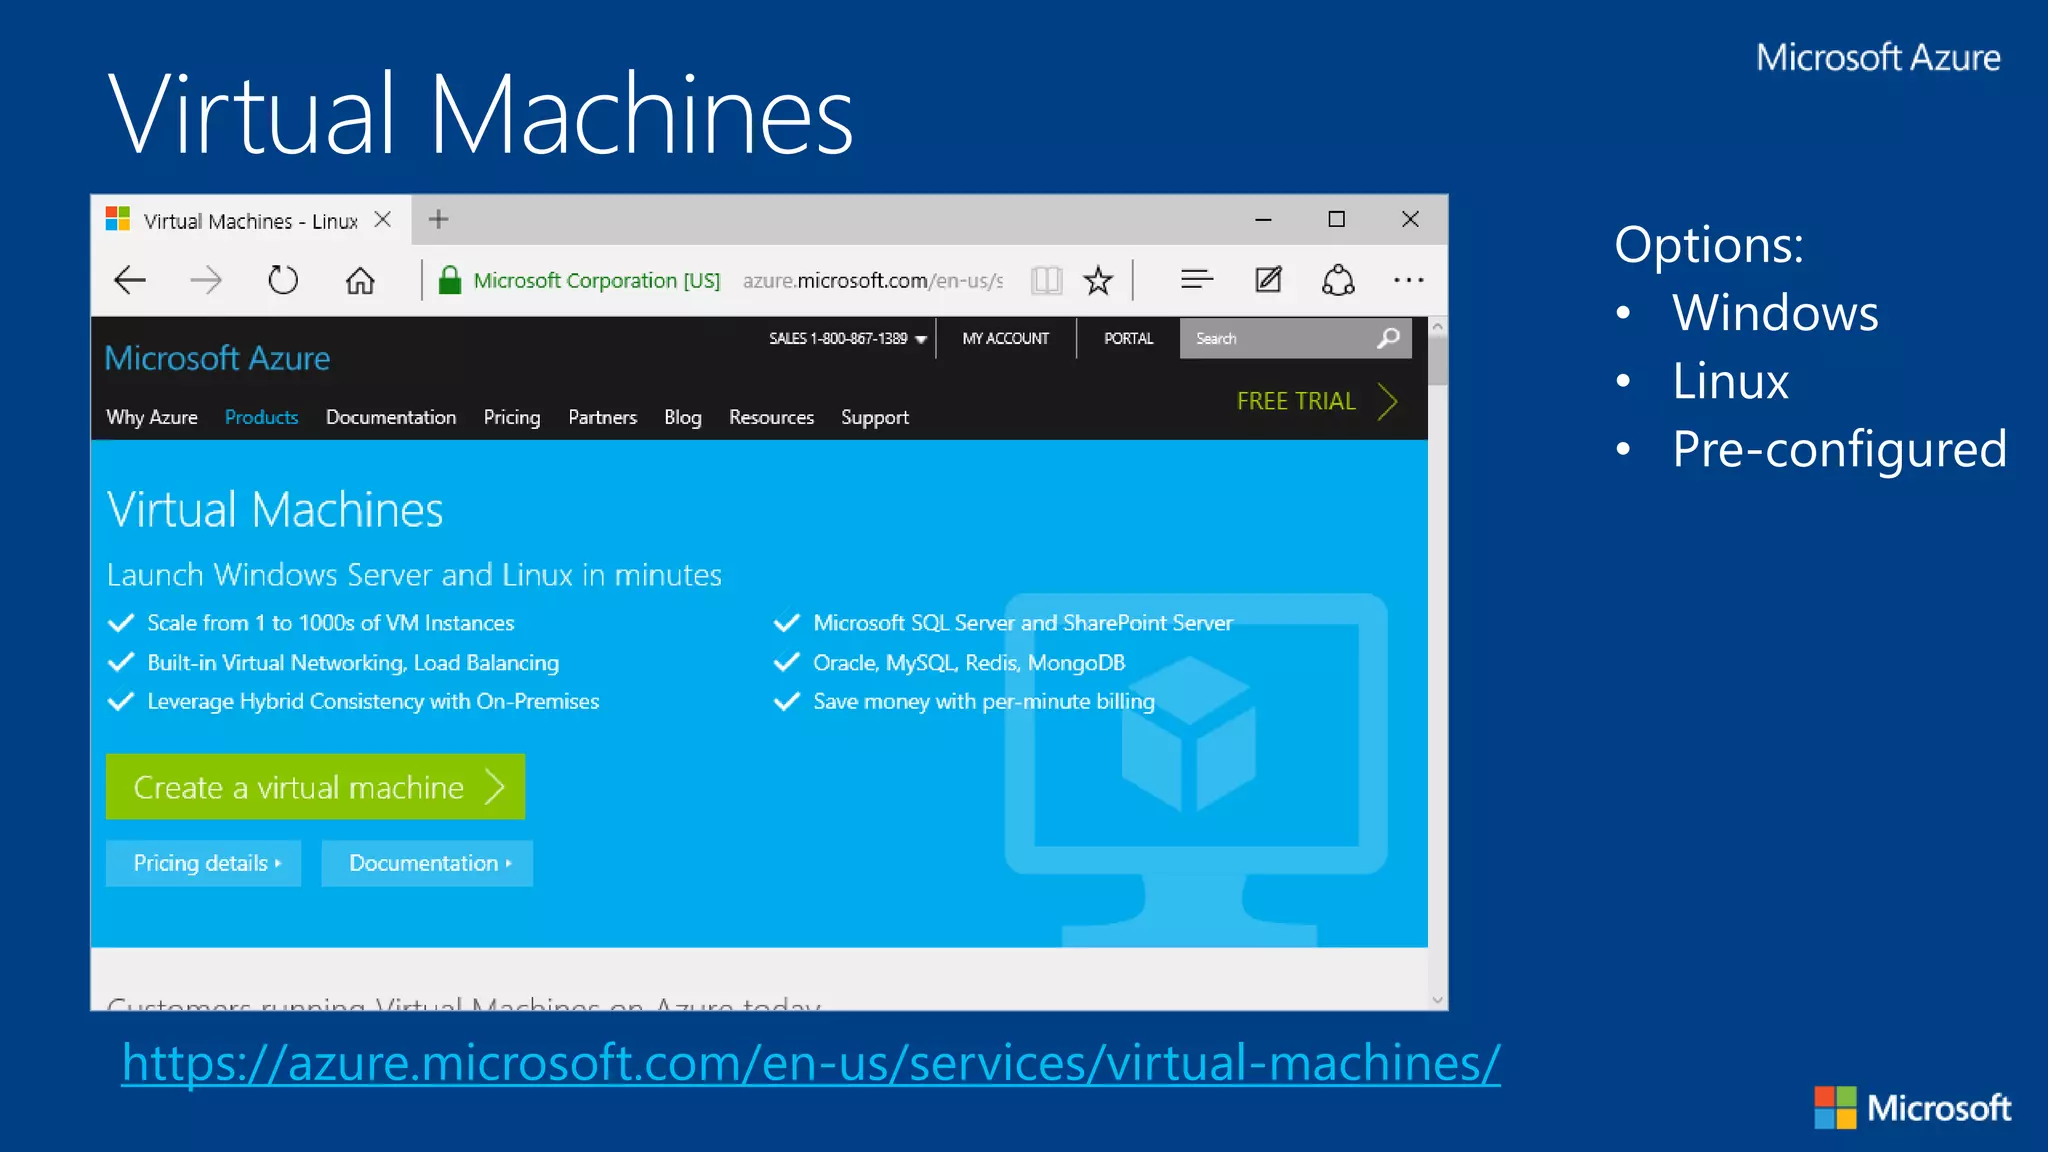Click 'Launch Windows Server and Linux in minutes'
The image size is (2048, 1152).
(x=414, y=575)
